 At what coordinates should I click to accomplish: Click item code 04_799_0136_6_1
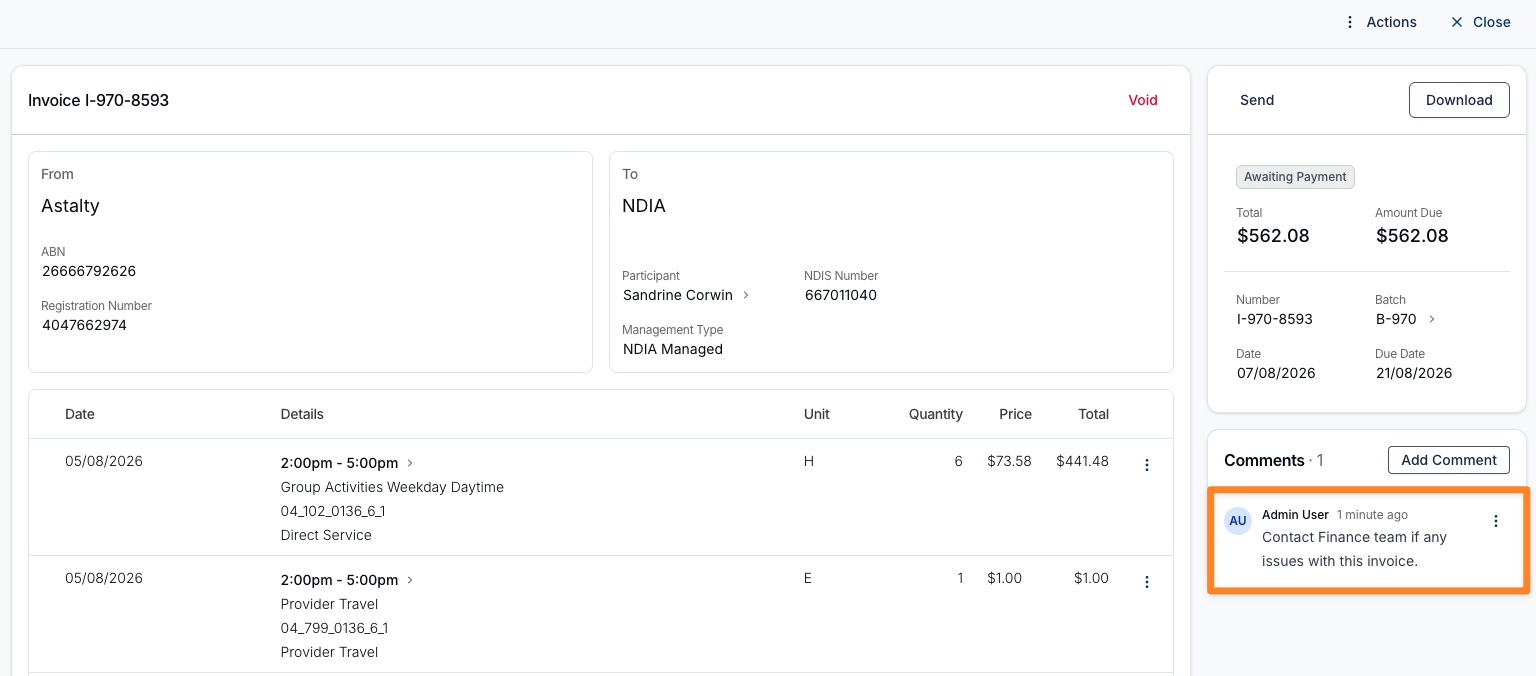pyautogui.click(x=334, y=628)
